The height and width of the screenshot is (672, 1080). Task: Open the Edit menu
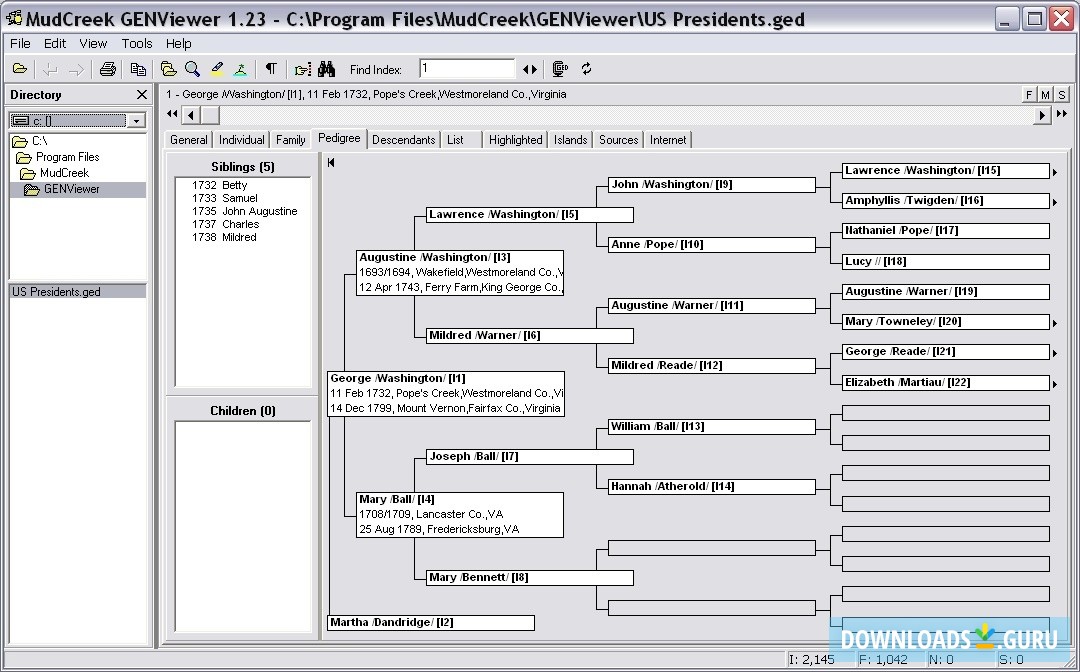55,43
